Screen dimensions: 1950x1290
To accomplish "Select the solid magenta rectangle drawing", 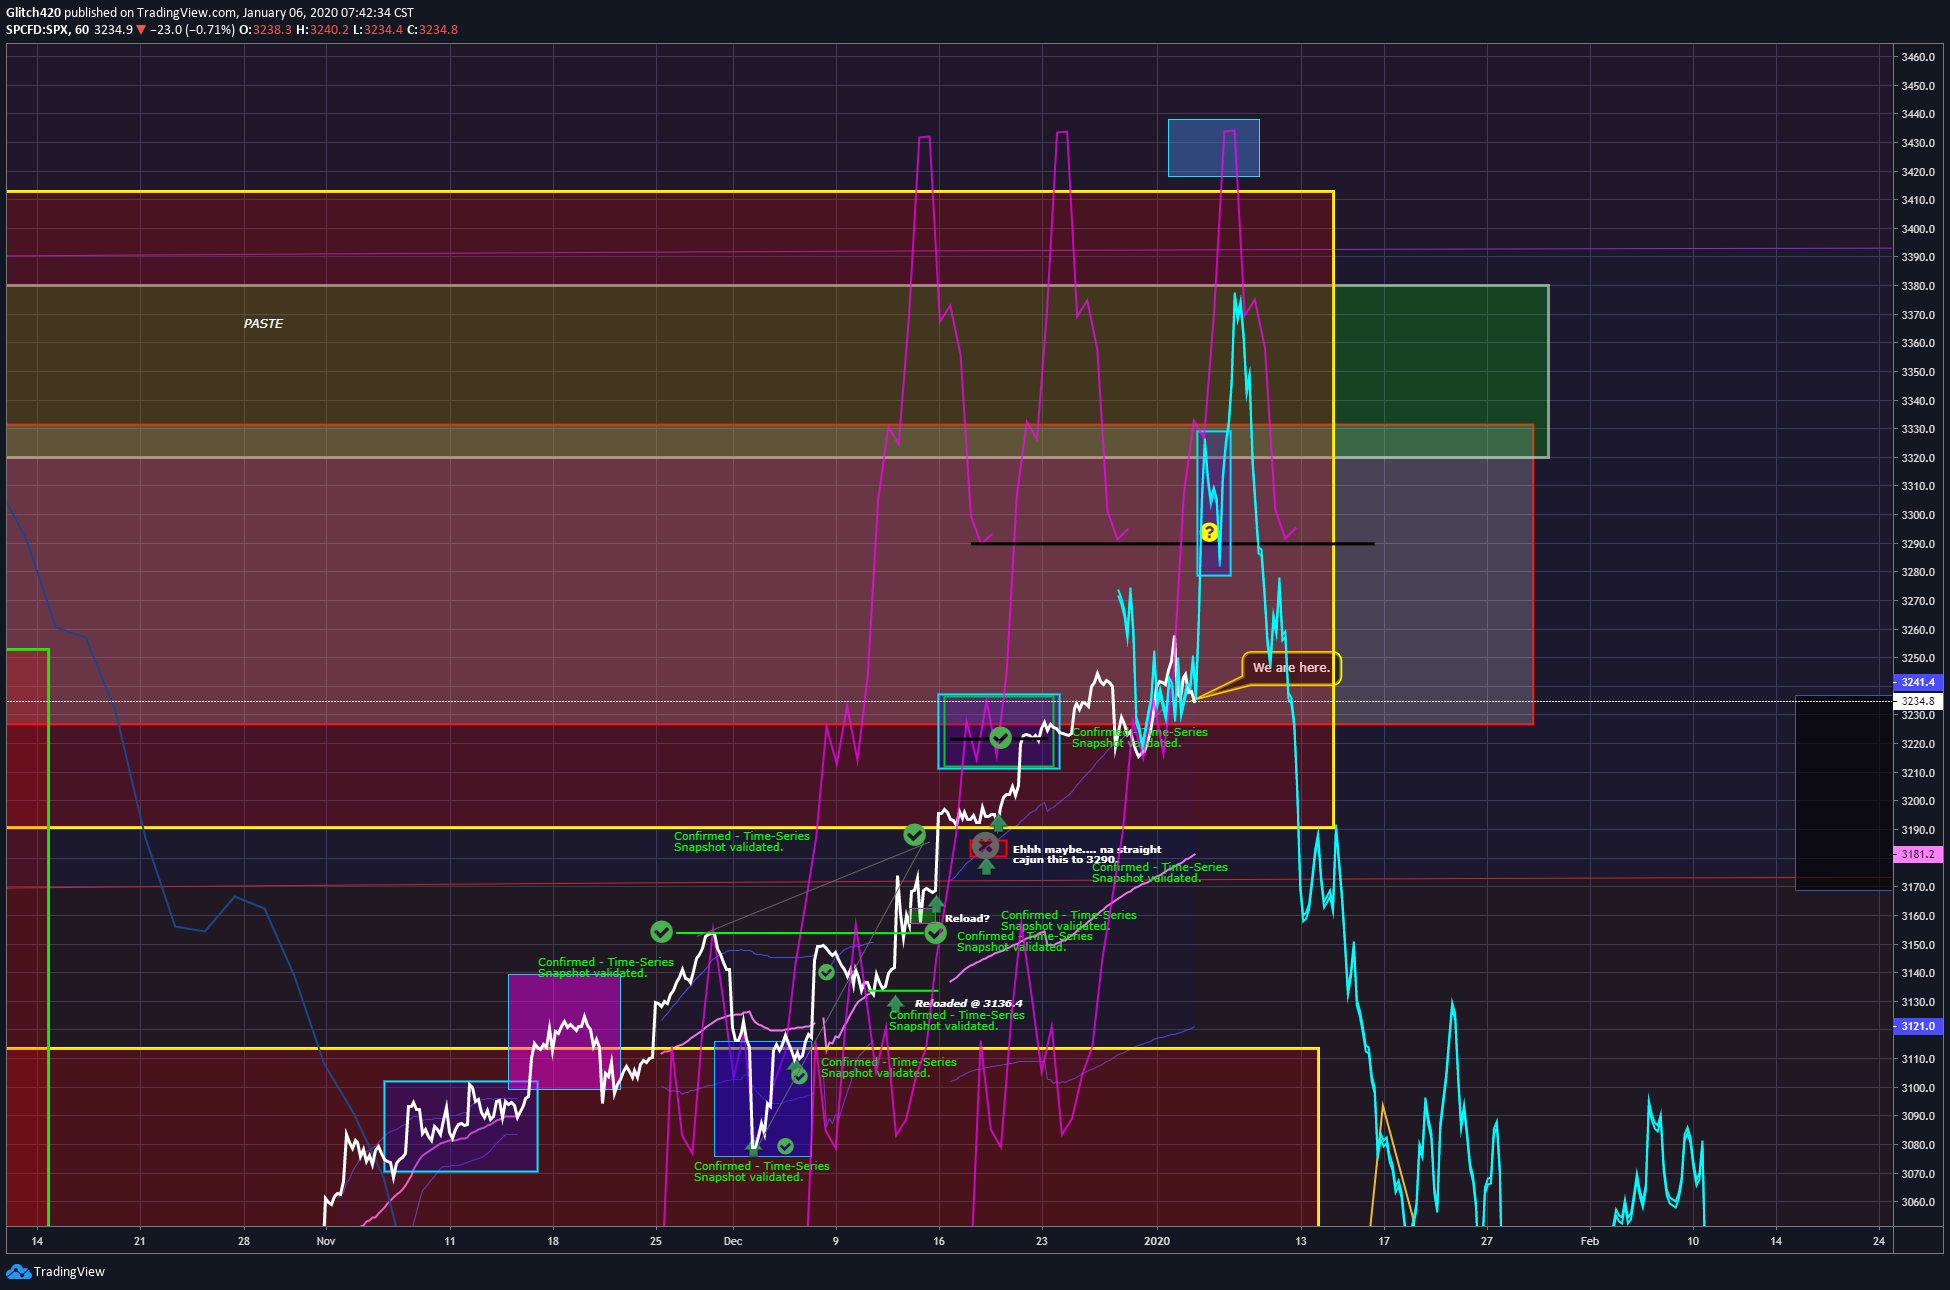I will [564, 1032].
